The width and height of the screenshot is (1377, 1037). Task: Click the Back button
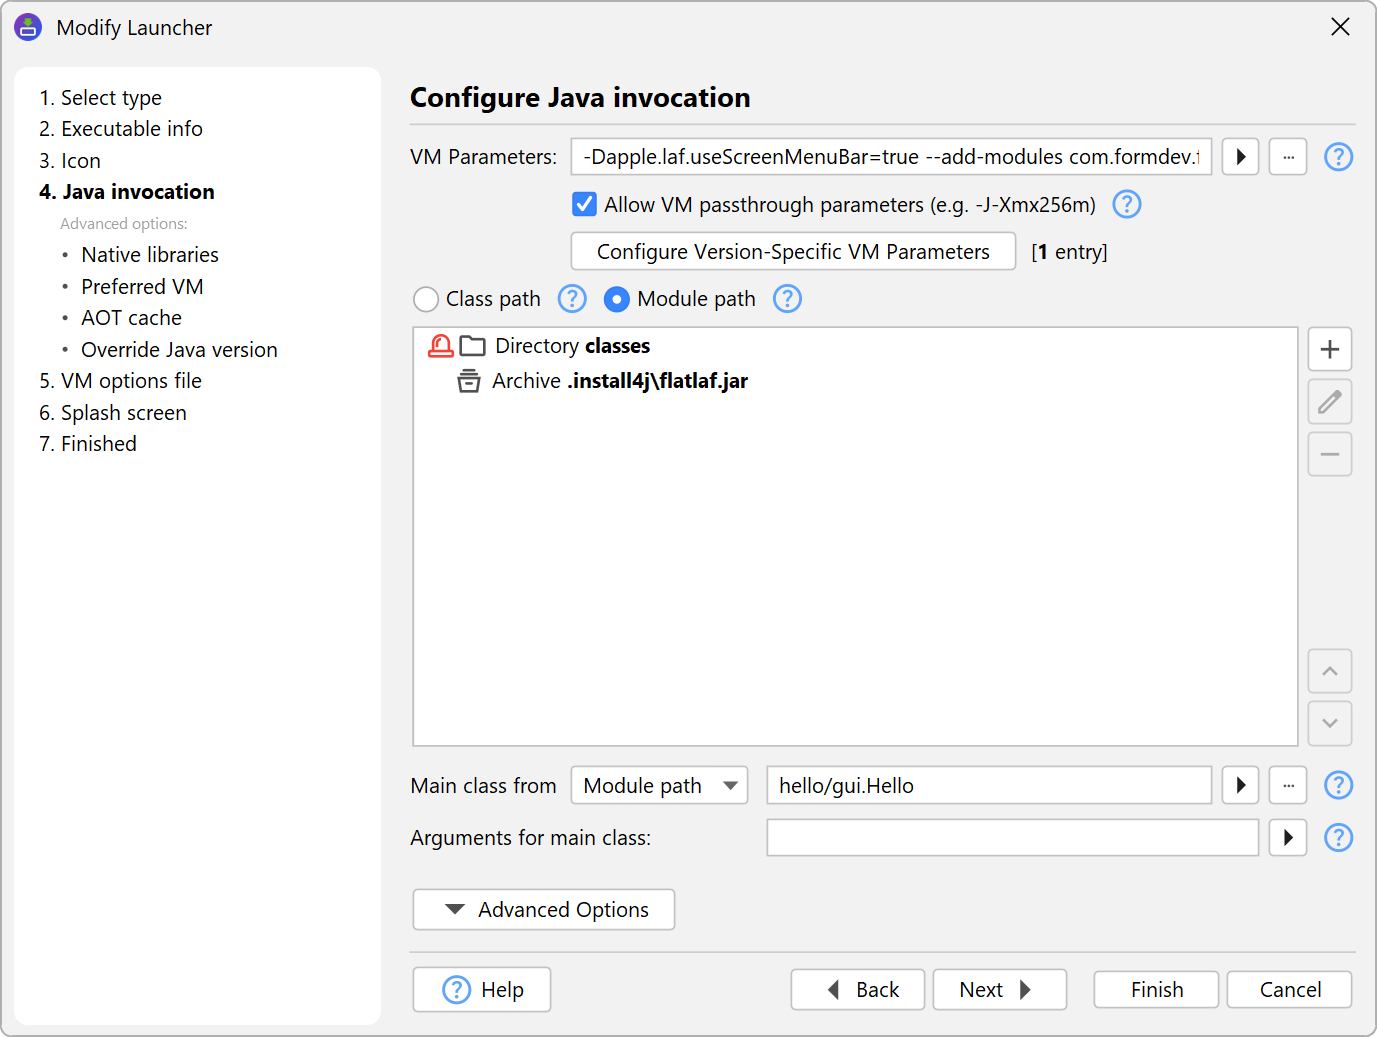point(858,989)
